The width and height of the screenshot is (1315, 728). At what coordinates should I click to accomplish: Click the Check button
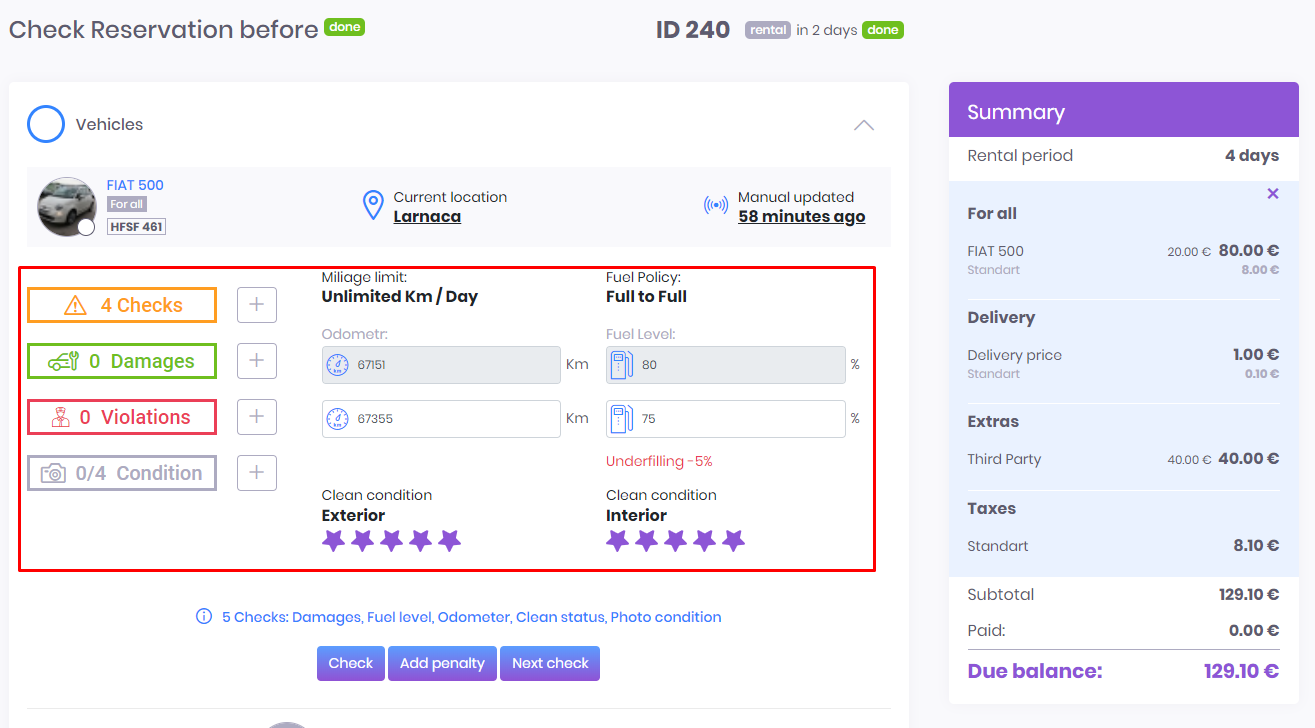(x=351, y=663)
